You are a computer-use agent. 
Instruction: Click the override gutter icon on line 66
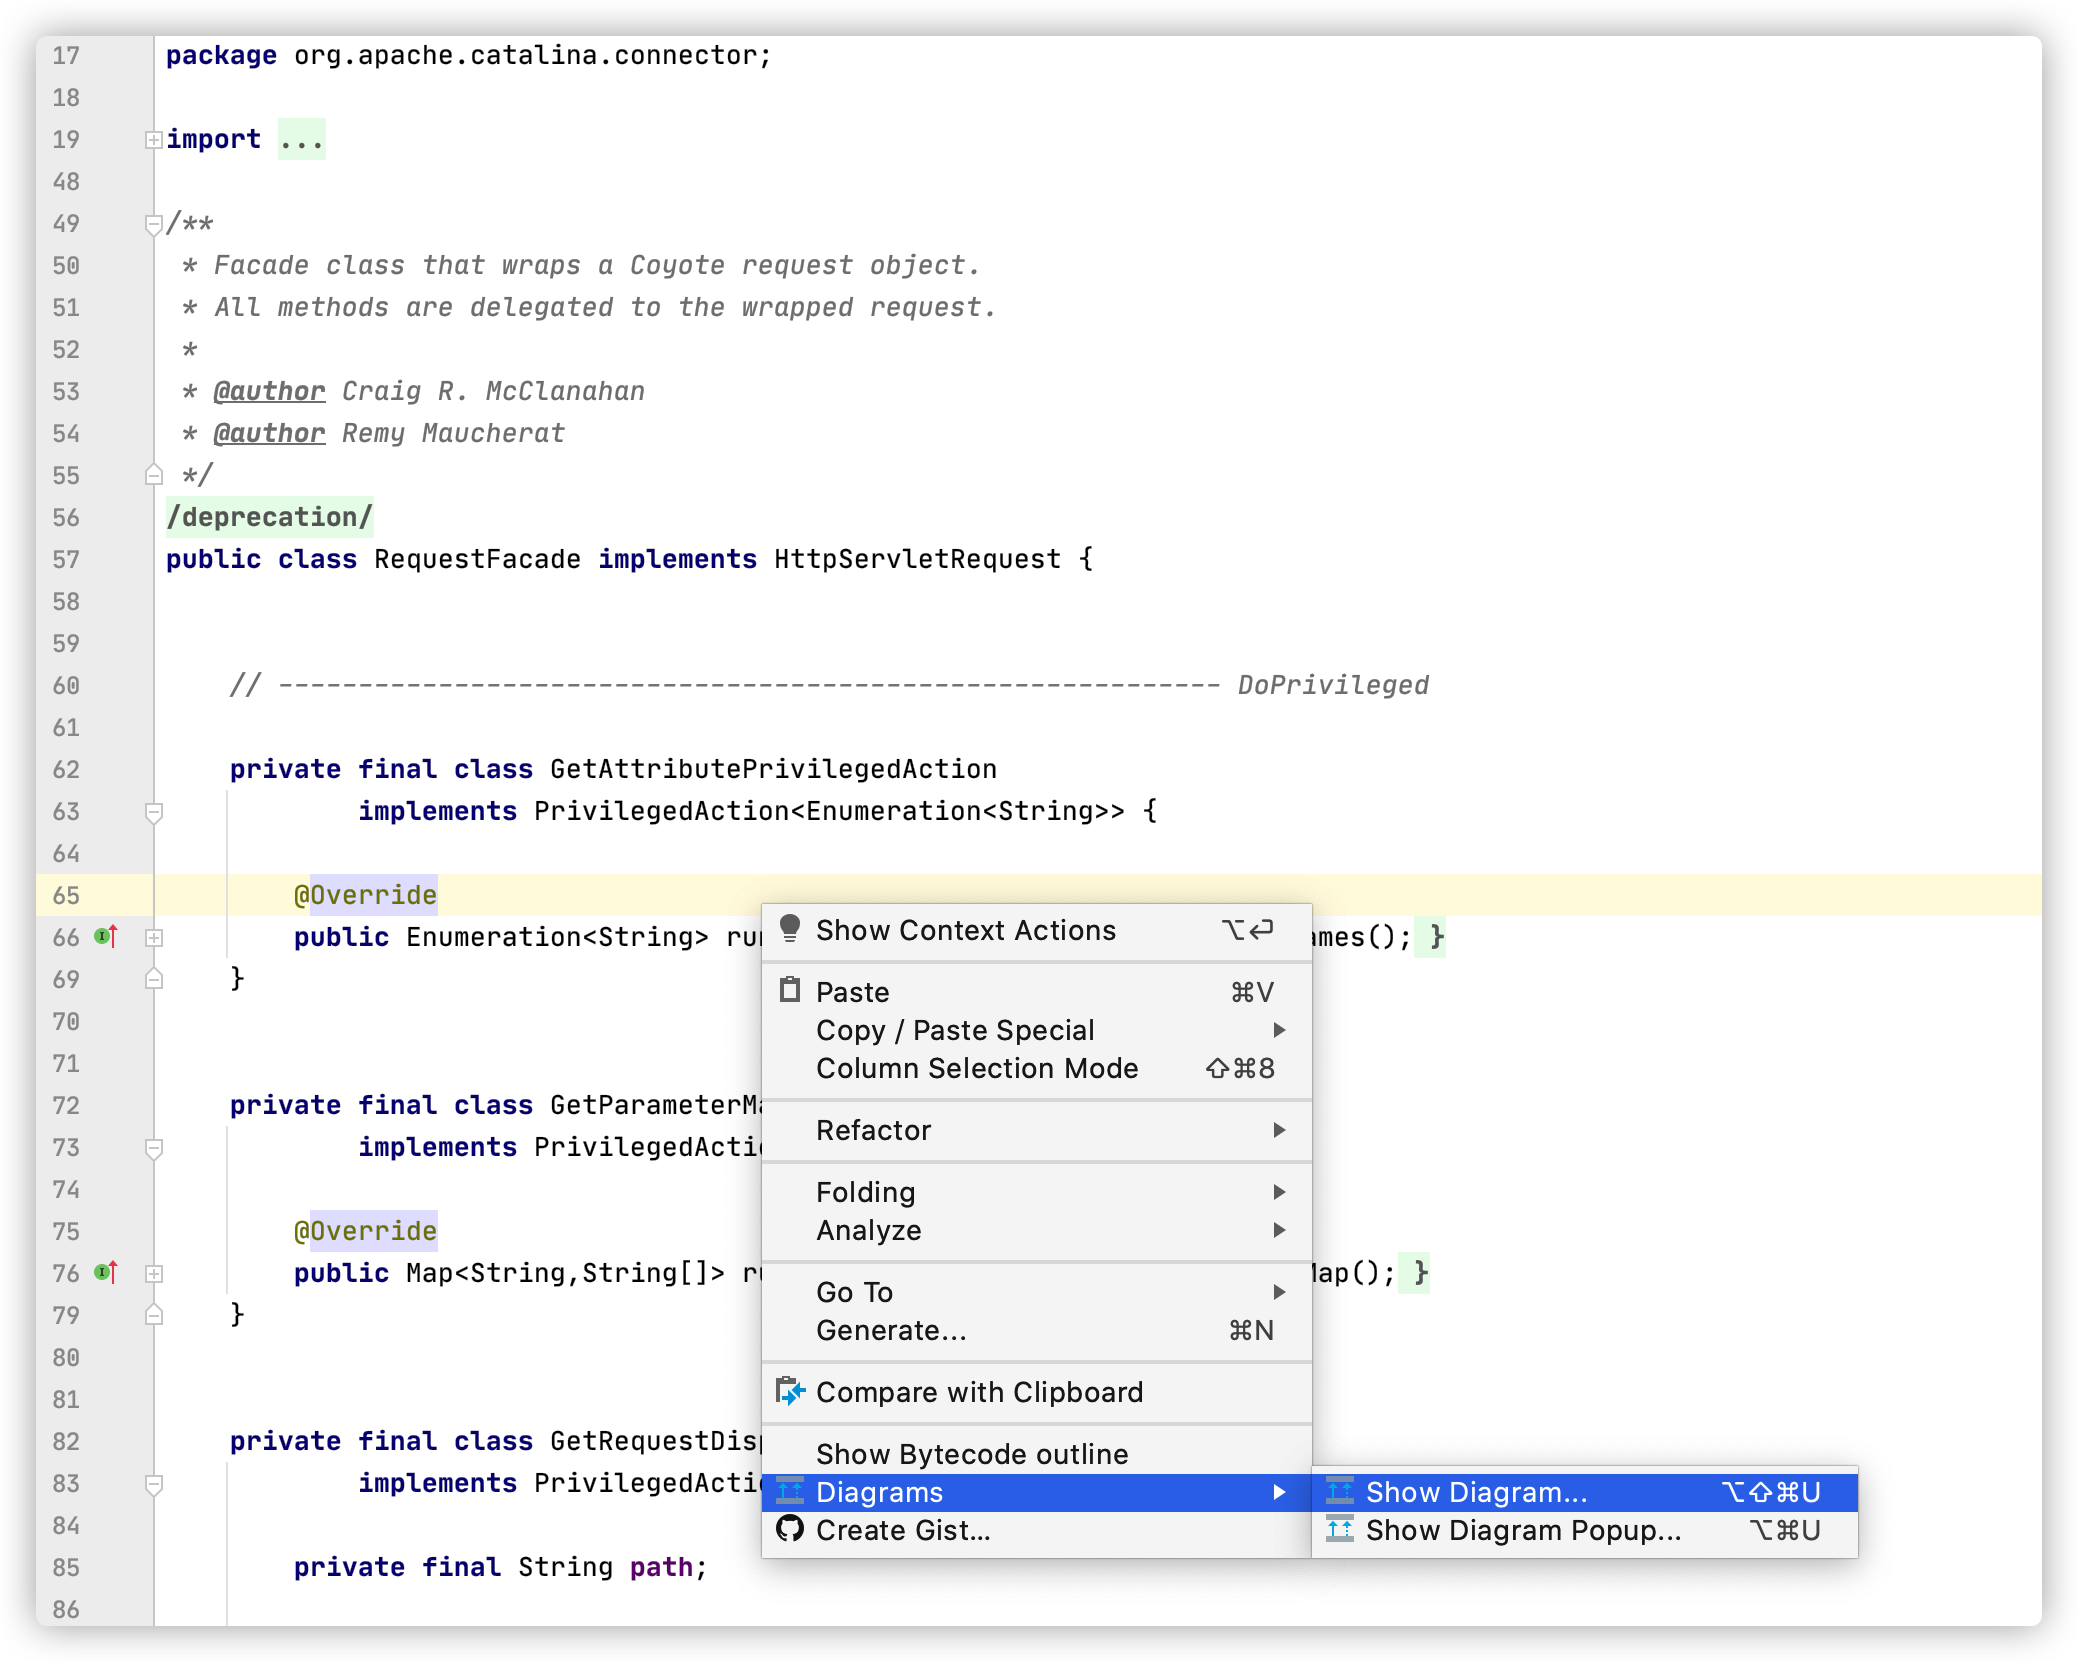[106, 937]
